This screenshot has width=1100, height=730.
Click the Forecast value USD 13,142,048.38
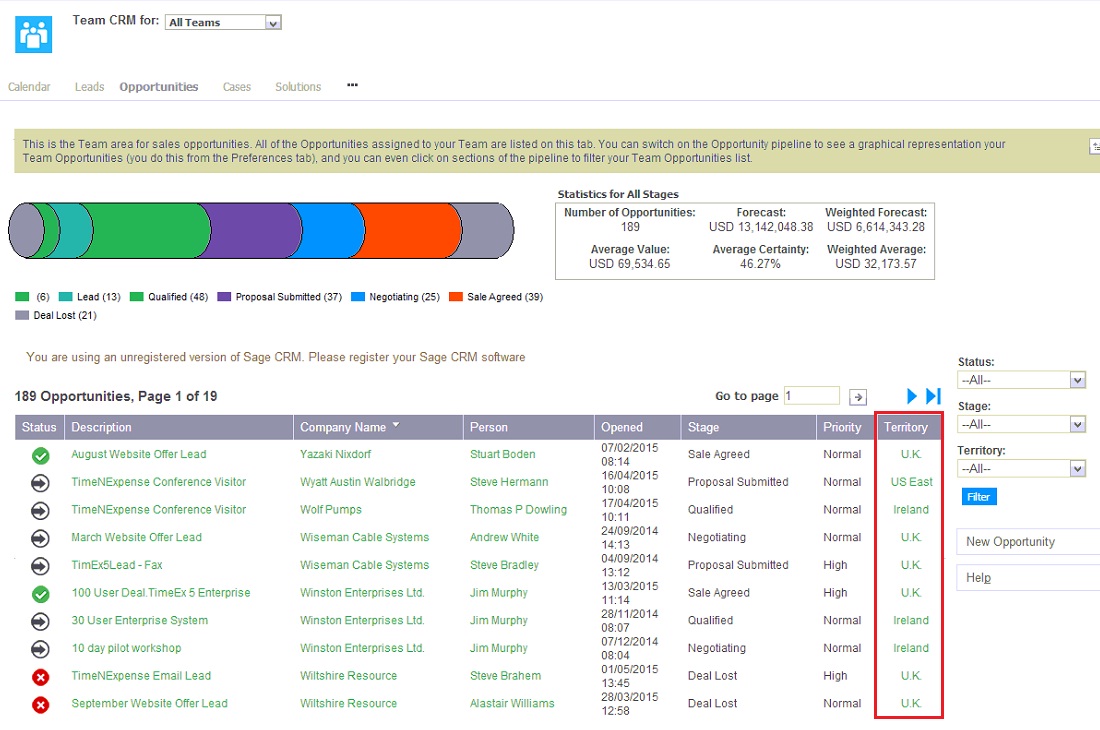(761, 227)
